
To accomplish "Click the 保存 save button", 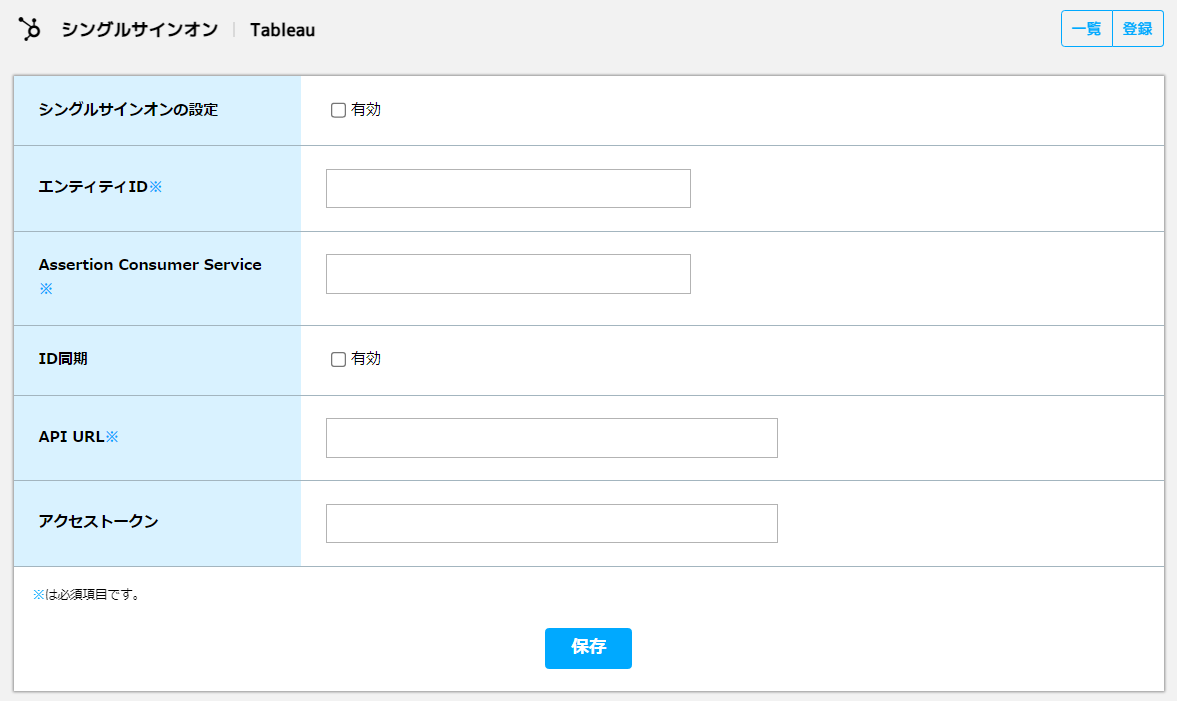I will [588, 648].
